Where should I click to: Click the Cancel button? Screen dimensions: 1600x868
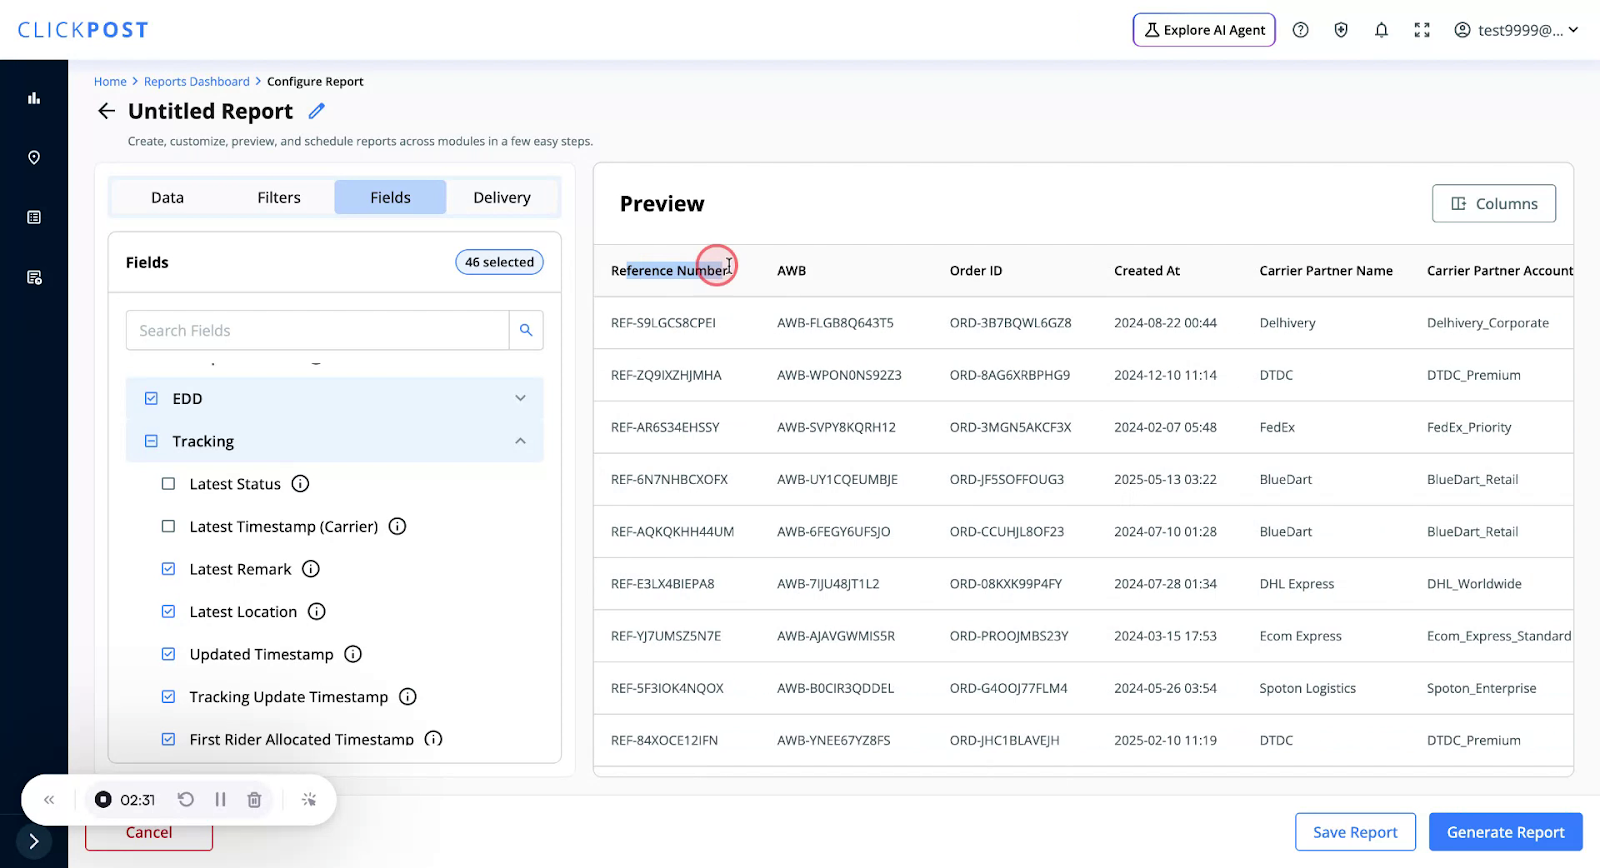tap(149, 833)
